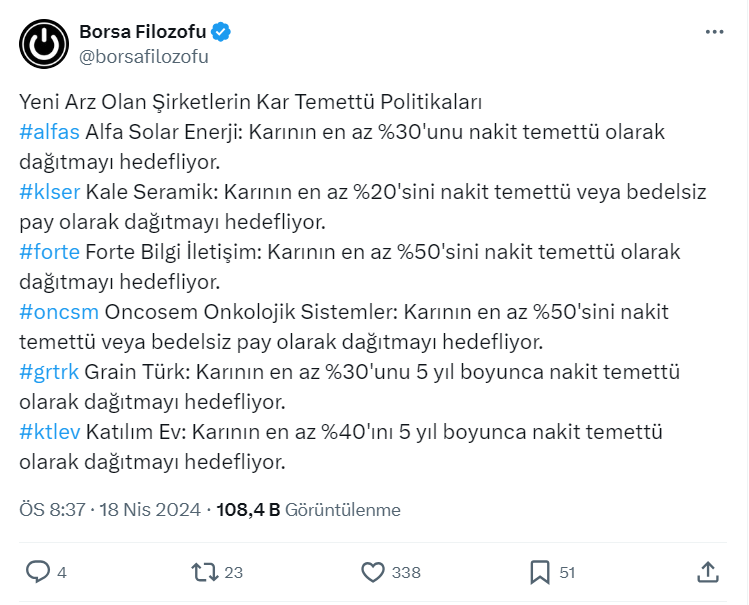
Task: Open the three-dot more options menu
Action: [714, 32]
